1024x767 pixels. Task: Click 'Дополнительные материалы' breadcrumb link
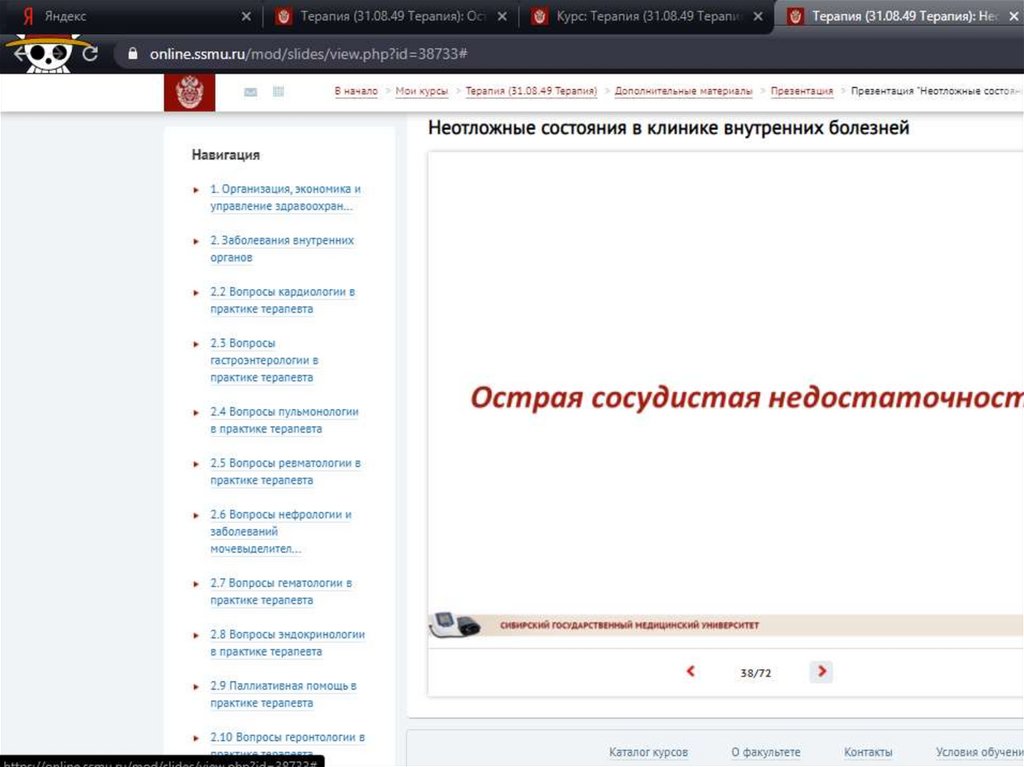pos(683,91)
